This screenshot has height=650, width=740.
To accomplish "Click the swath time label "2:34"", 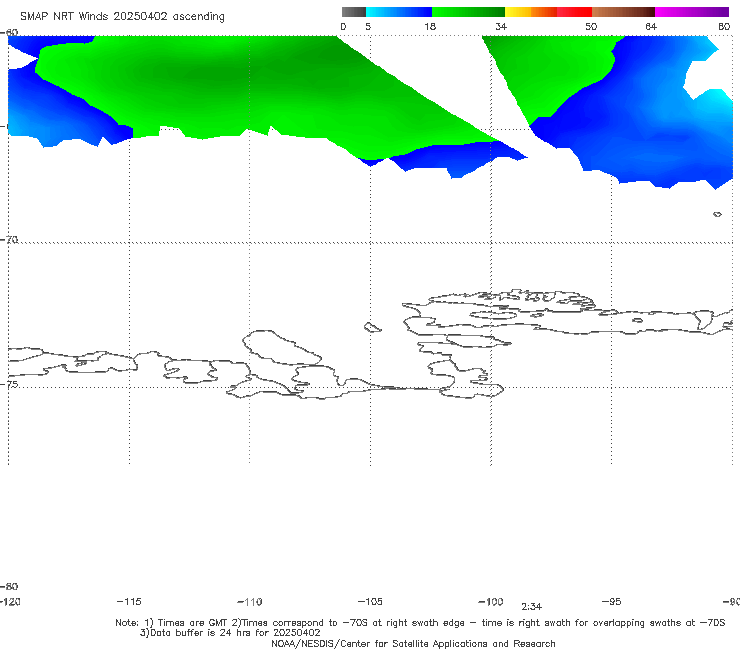I will (531, 607).
